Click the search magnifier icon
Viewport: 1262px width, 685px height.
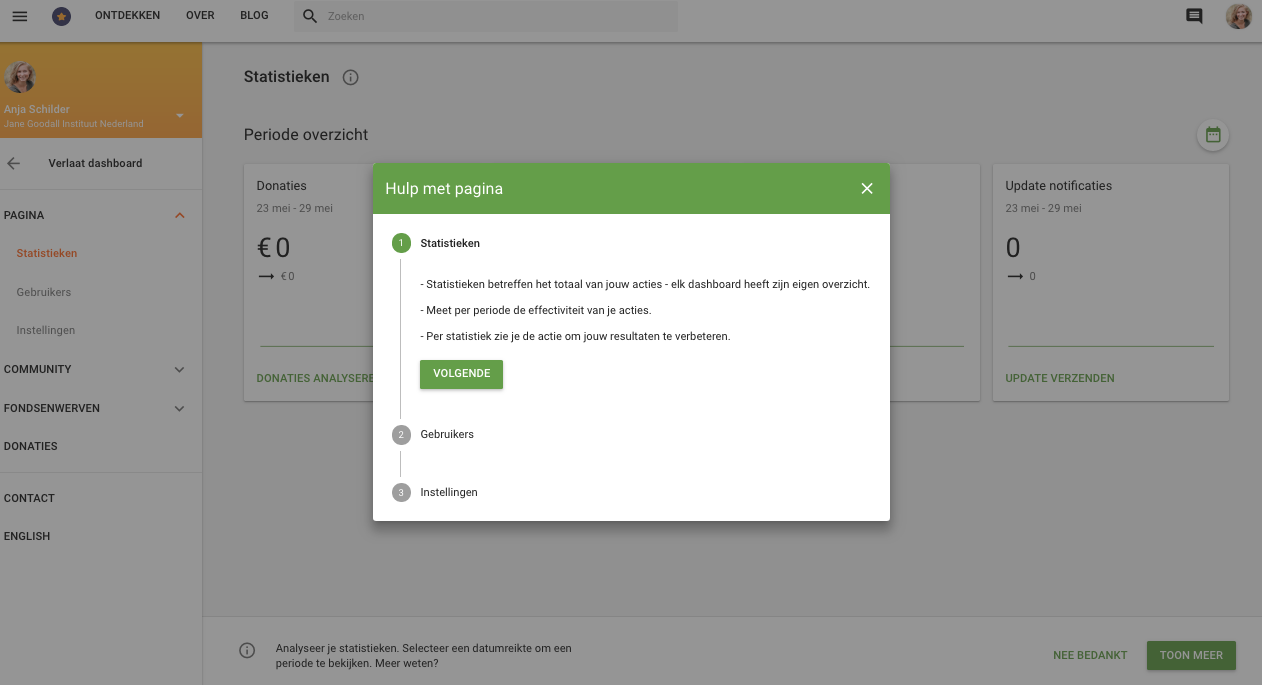[310, 16]
